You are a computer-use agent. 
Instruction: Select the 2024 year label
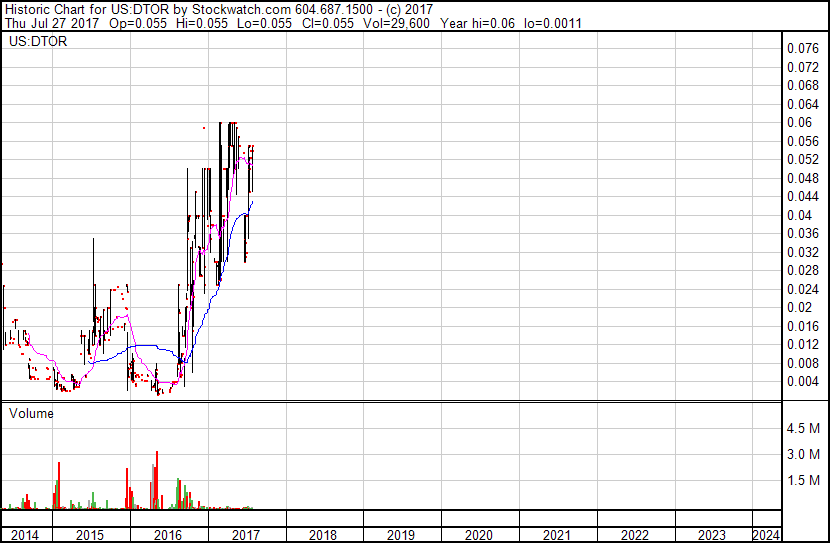(x=766, y=535)
